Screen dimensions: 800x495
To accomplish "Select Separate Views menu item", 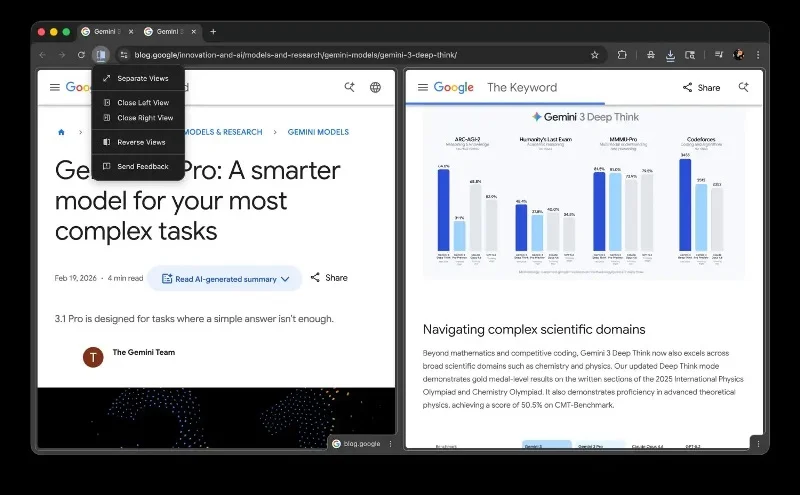I will click(x=142, y=78).
